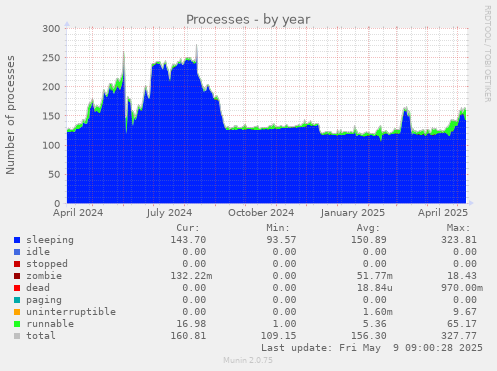Select the 'dead' legend label
This screenshot has height=371, width=497.
pyautogui.click(x=38, y=288)
